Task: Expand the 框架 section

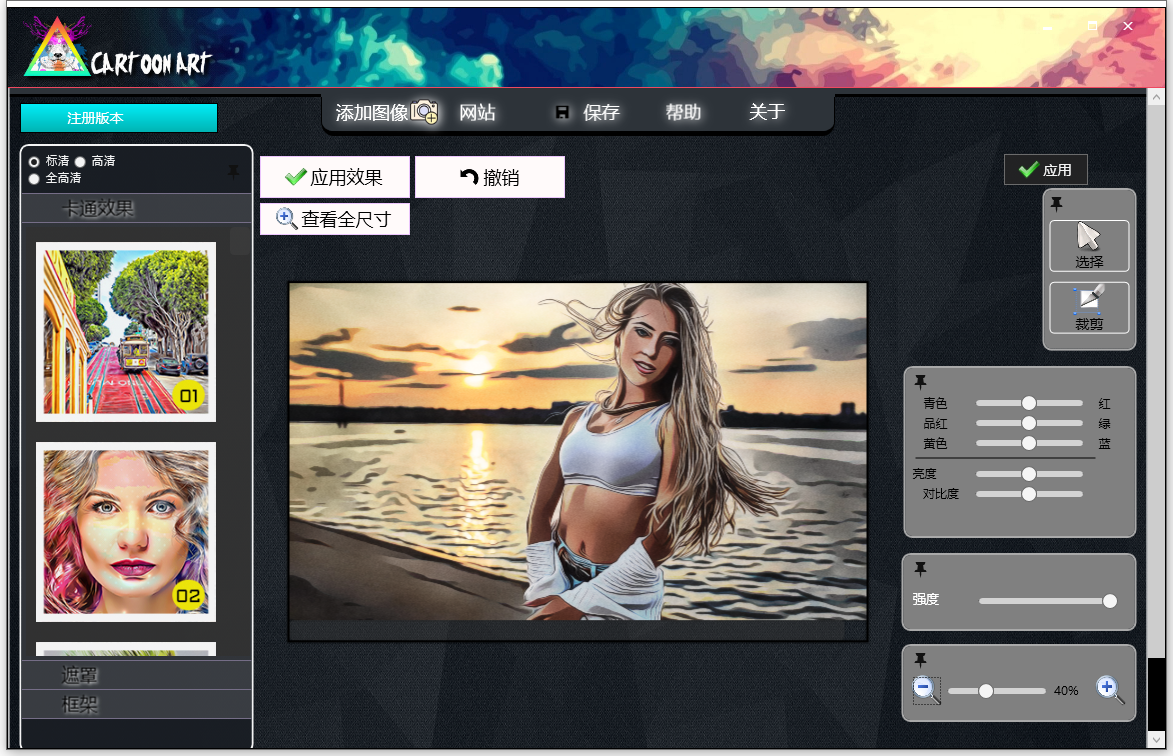Action: 136,704
